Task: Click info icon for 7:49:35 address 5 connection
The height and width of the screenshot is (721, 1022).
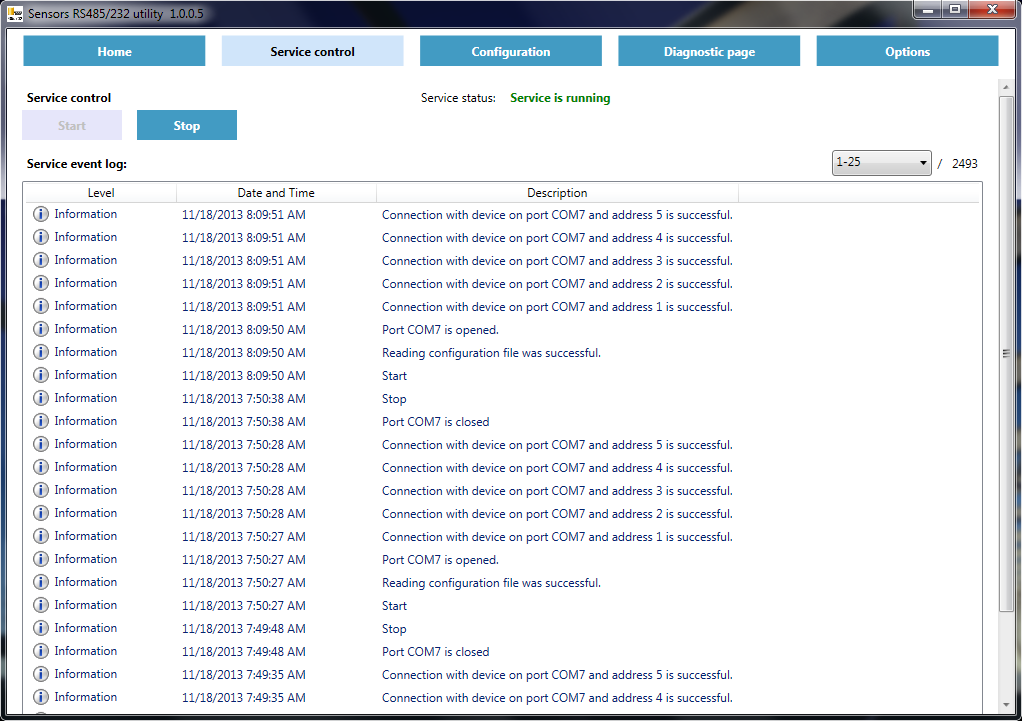Action: pyautogui.click(x=40, y=674)
